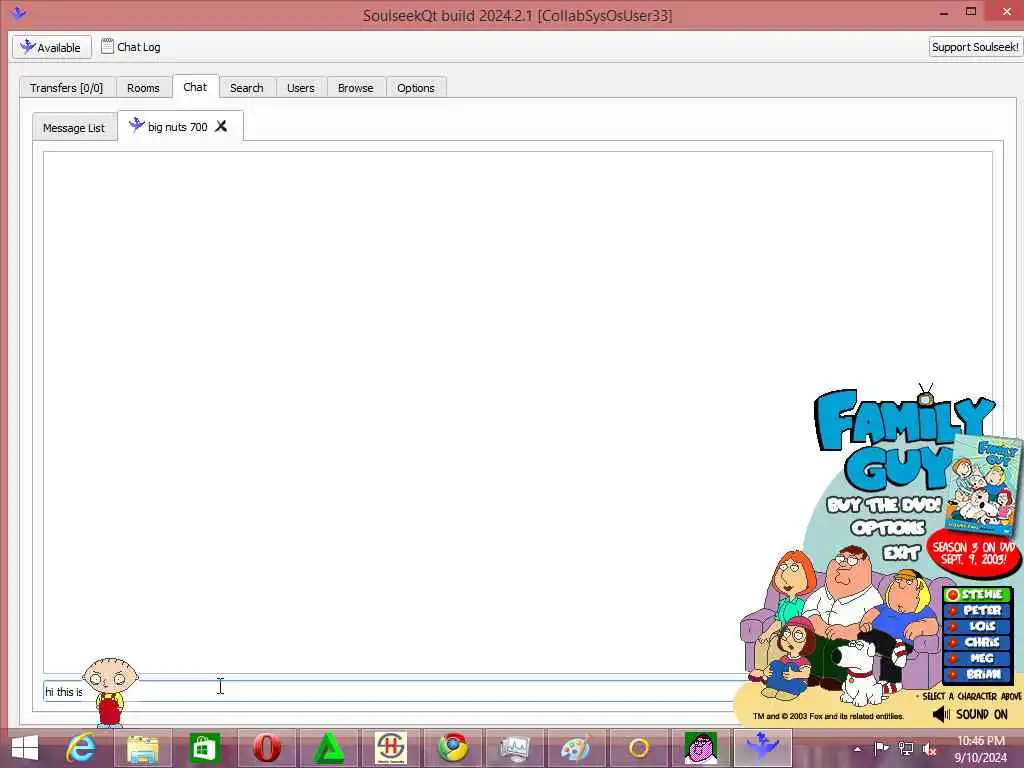This screenshot has height=768, width=1024.
Task: Click the orange ring taskbar icon
Action: [x=639, y=748]
